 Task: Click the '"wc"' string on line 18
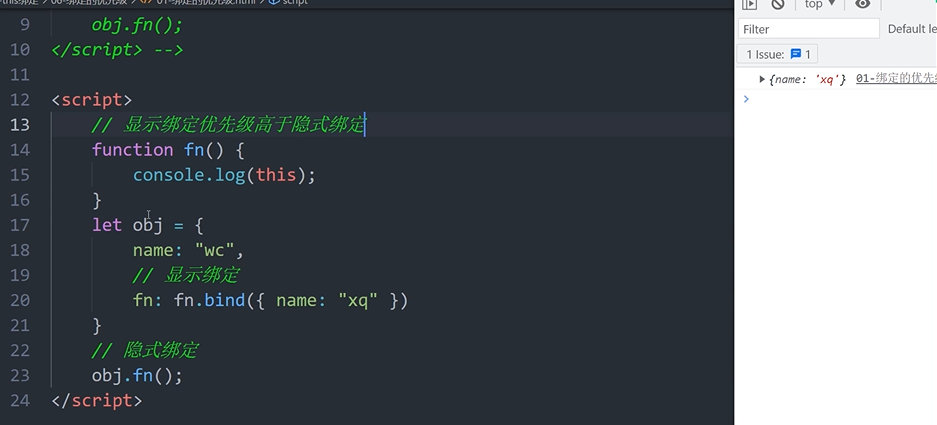(214, 250)
